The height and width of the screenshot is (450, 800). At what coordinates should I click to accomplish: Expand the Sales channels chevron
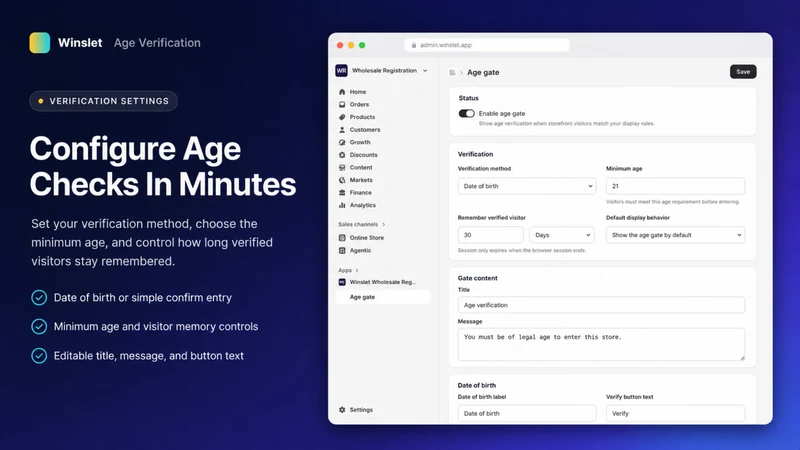coord(384,224)
